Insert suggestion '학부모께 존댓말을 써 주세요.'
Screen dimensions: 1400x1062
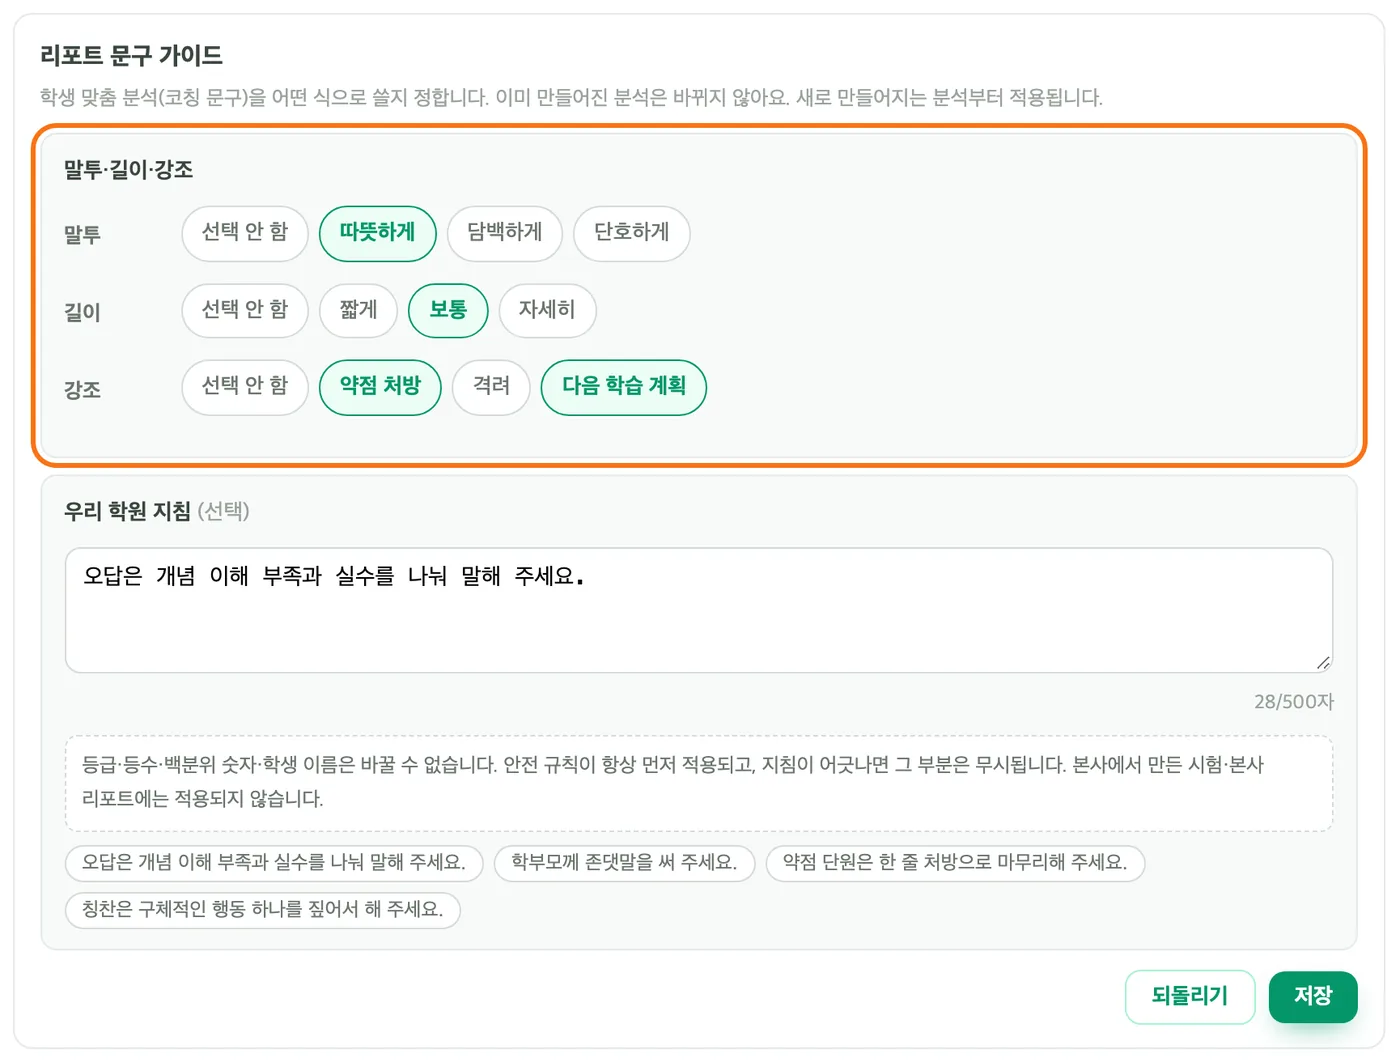pyautogui.click(x=624, y=863)
